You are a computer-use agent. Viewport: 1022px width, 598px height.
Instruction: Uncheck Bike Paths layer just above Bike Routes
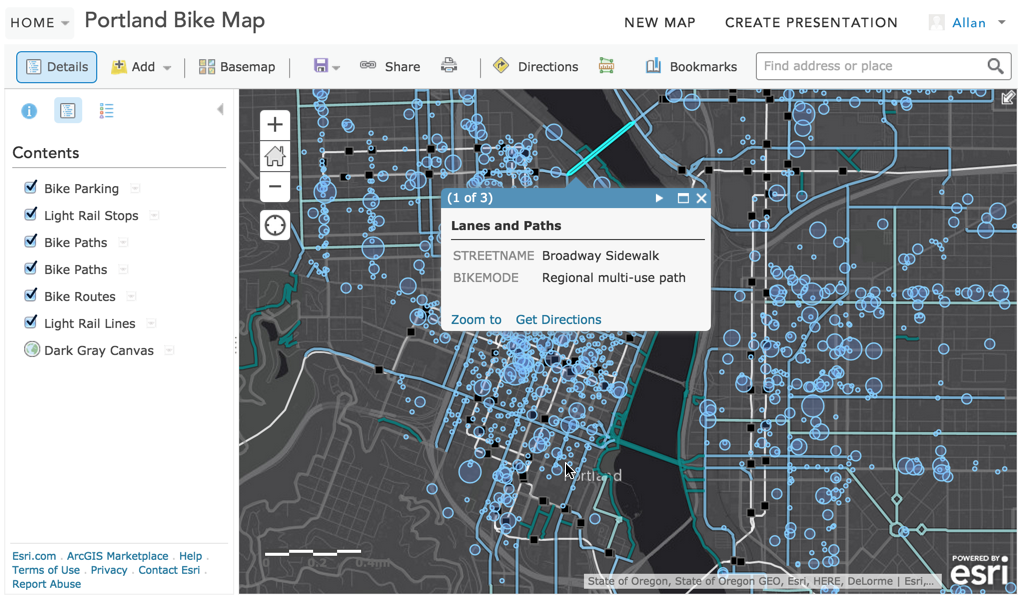coord(30,269)
